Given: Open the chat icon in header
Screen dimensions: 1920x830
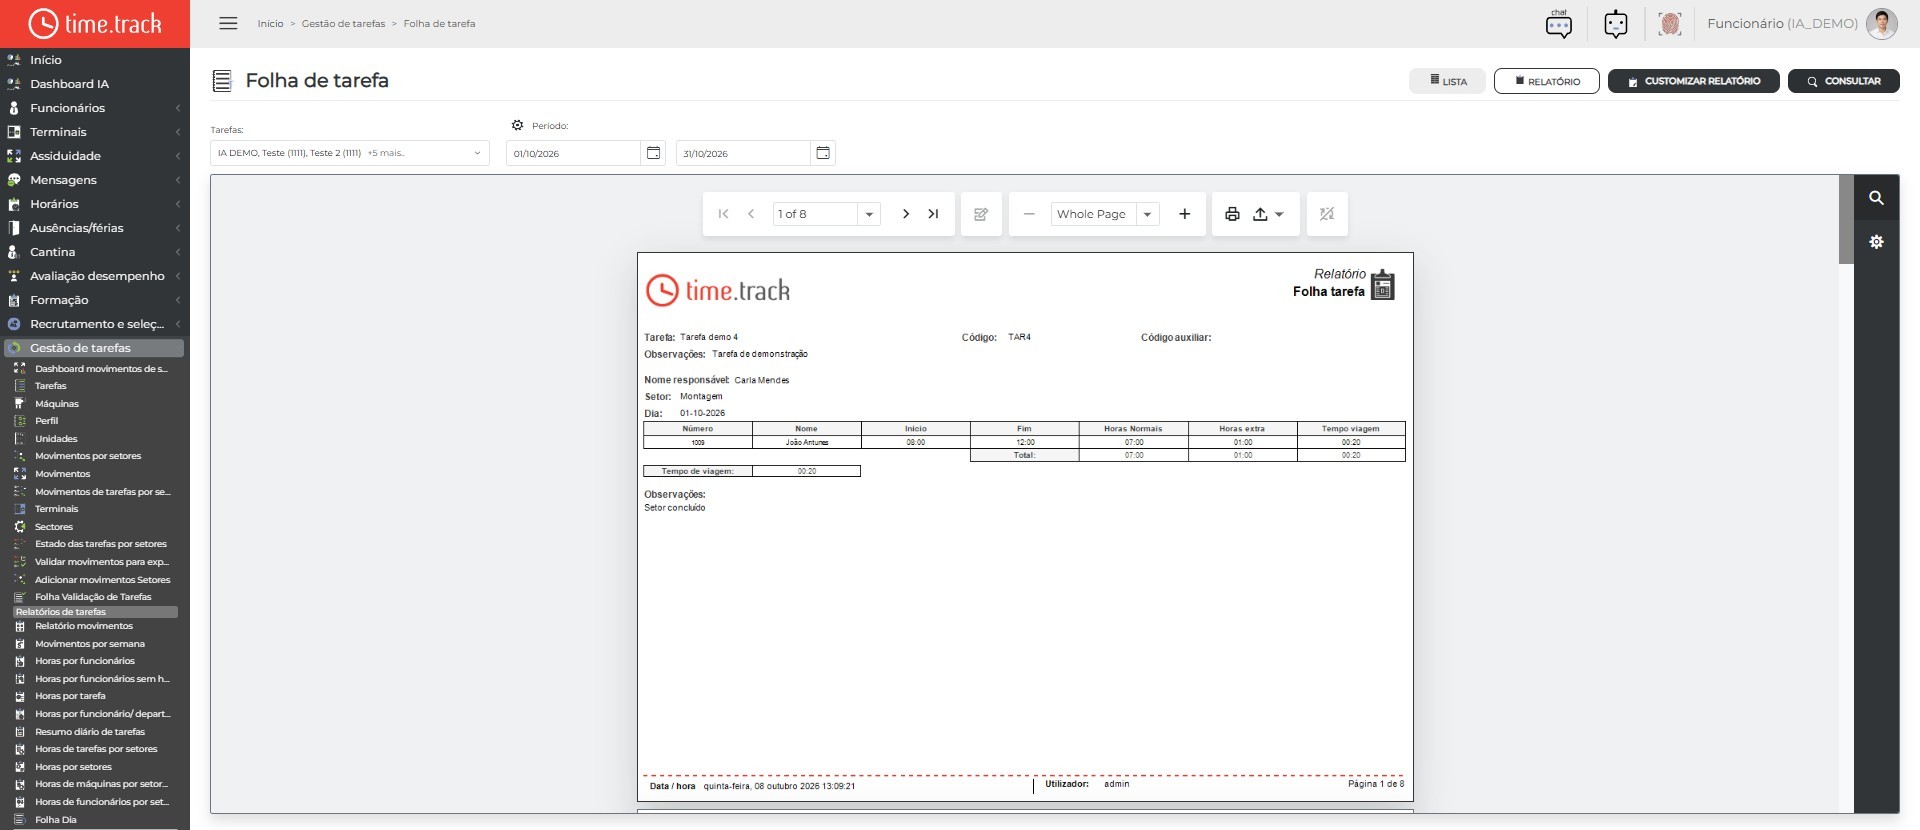Looking at the screenshot, I should 1558,23.
